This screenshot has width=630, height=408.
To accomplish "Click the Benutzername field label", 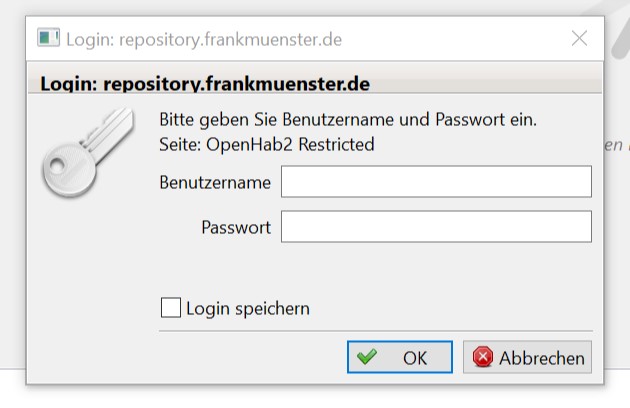I will click(x=215, y=182).
